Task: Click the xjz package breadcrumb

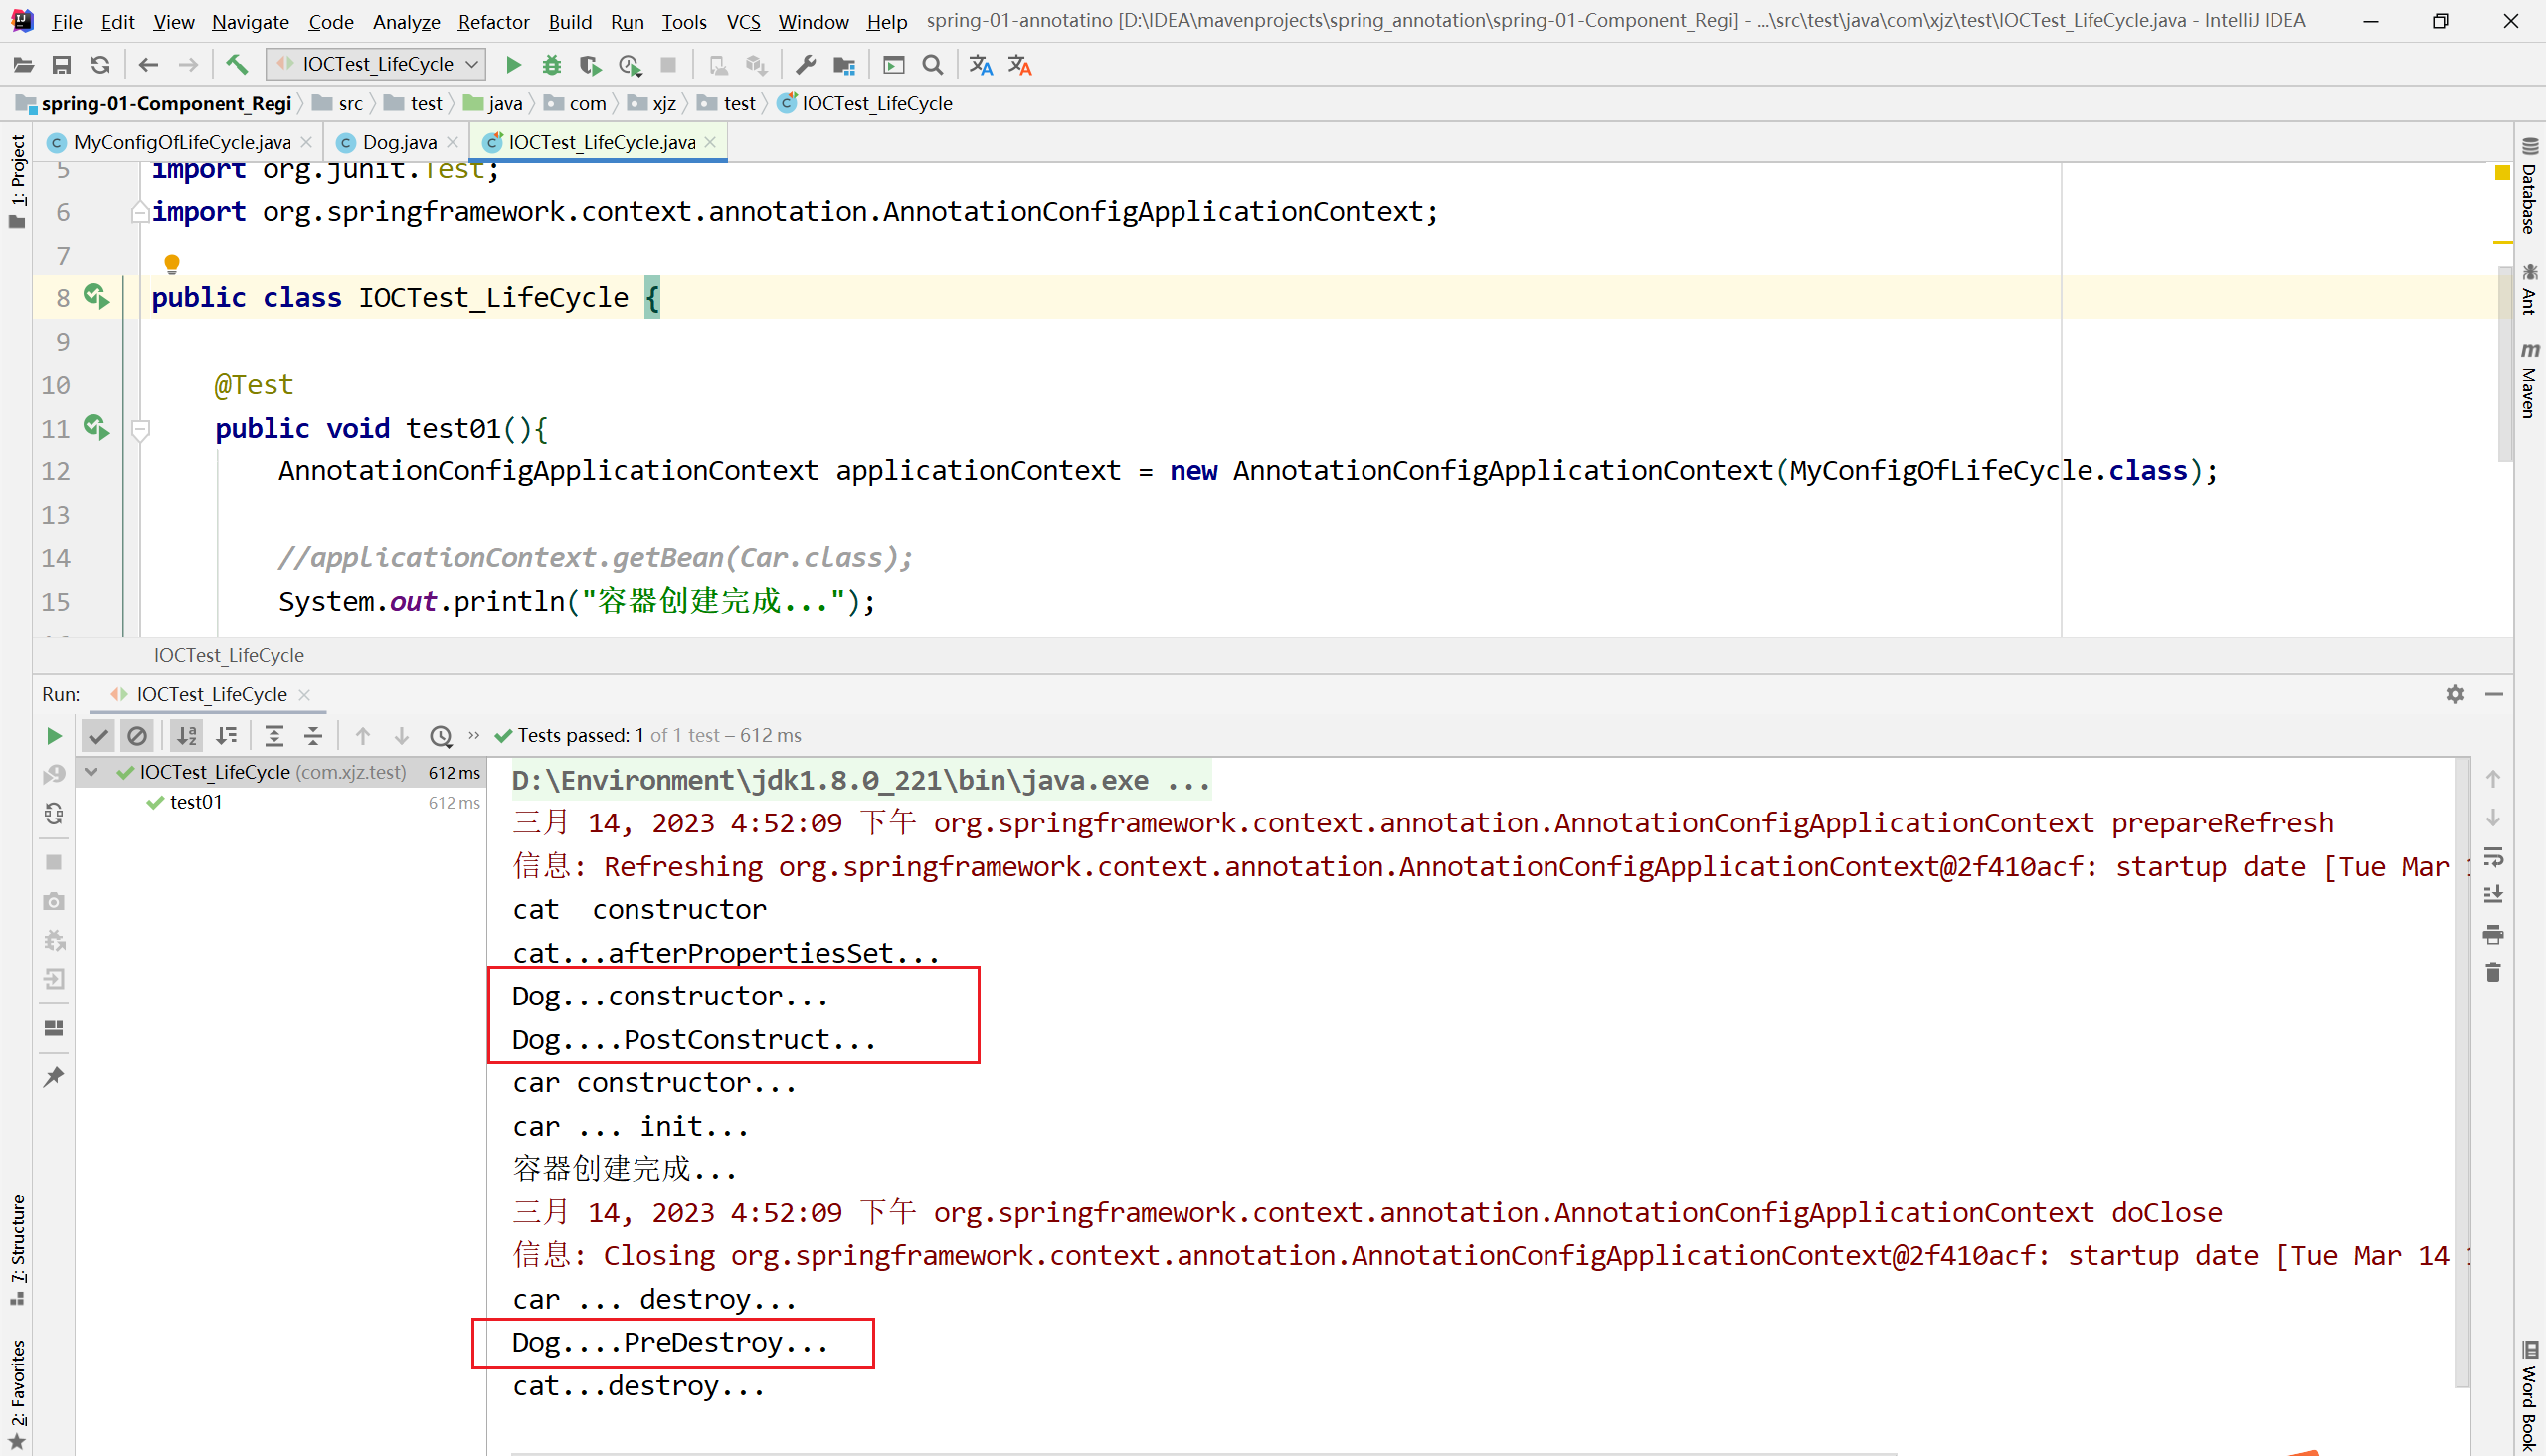Action: pyautogui.click(x=653, y=103)
